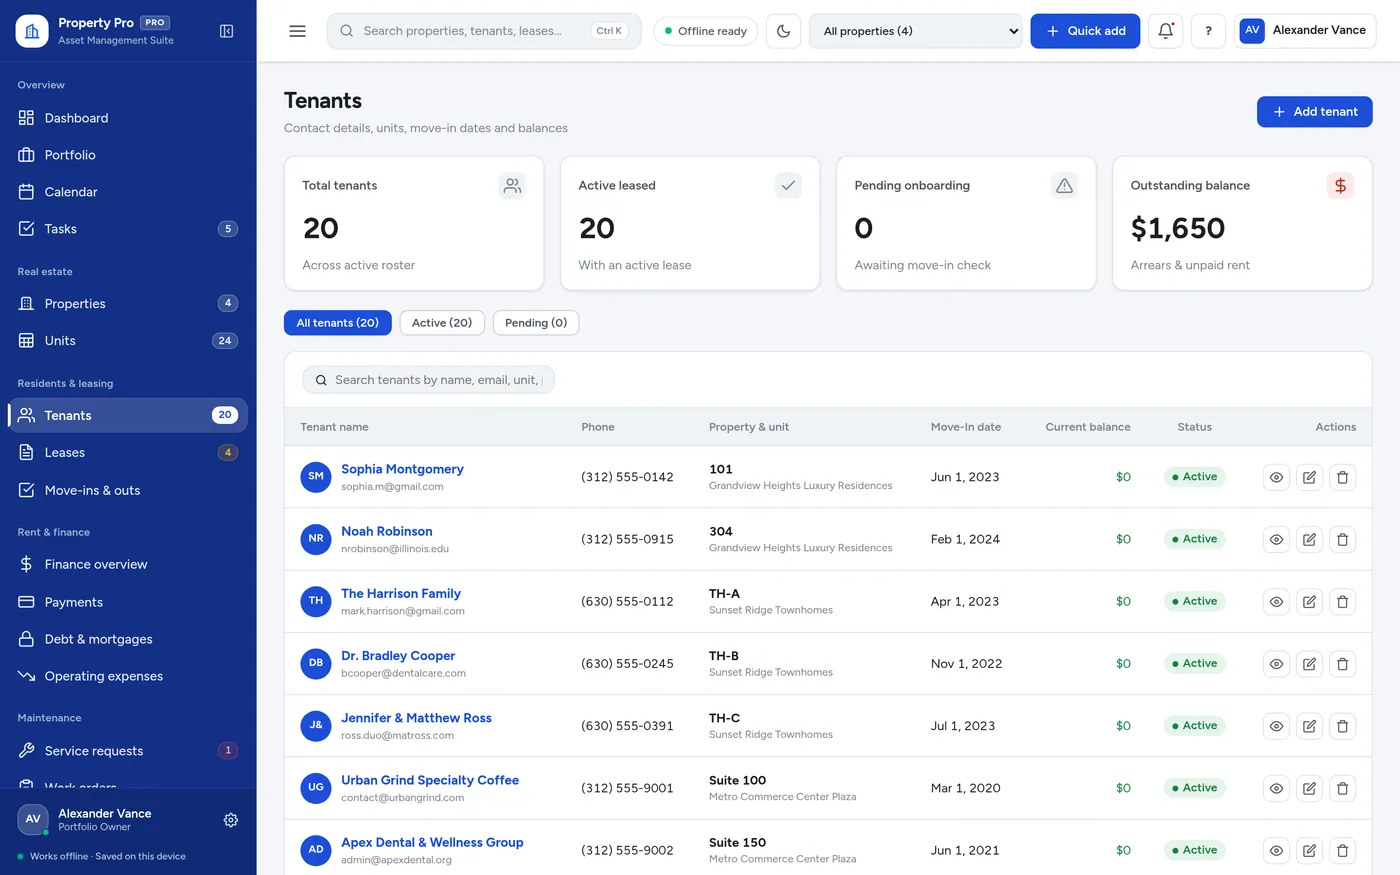Screen dimensions: 1400x875
Task: Click the global search field
Action: [484, 31]
